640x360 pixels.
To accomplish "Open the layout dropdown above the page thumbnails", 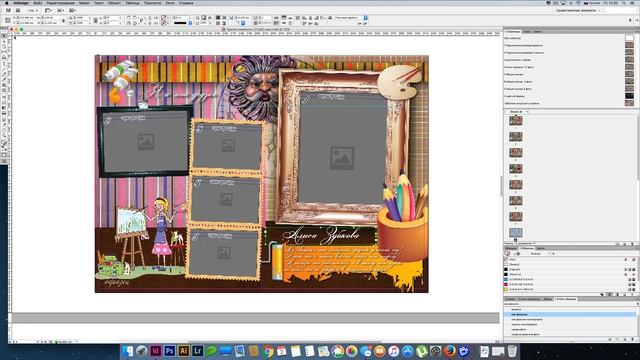I will coord(518,111).
